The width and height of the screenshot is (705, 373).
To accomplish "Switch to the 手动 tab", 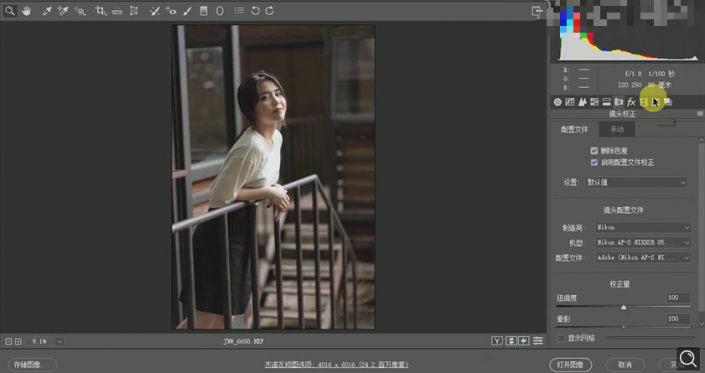I will click(x=617, y=129).
